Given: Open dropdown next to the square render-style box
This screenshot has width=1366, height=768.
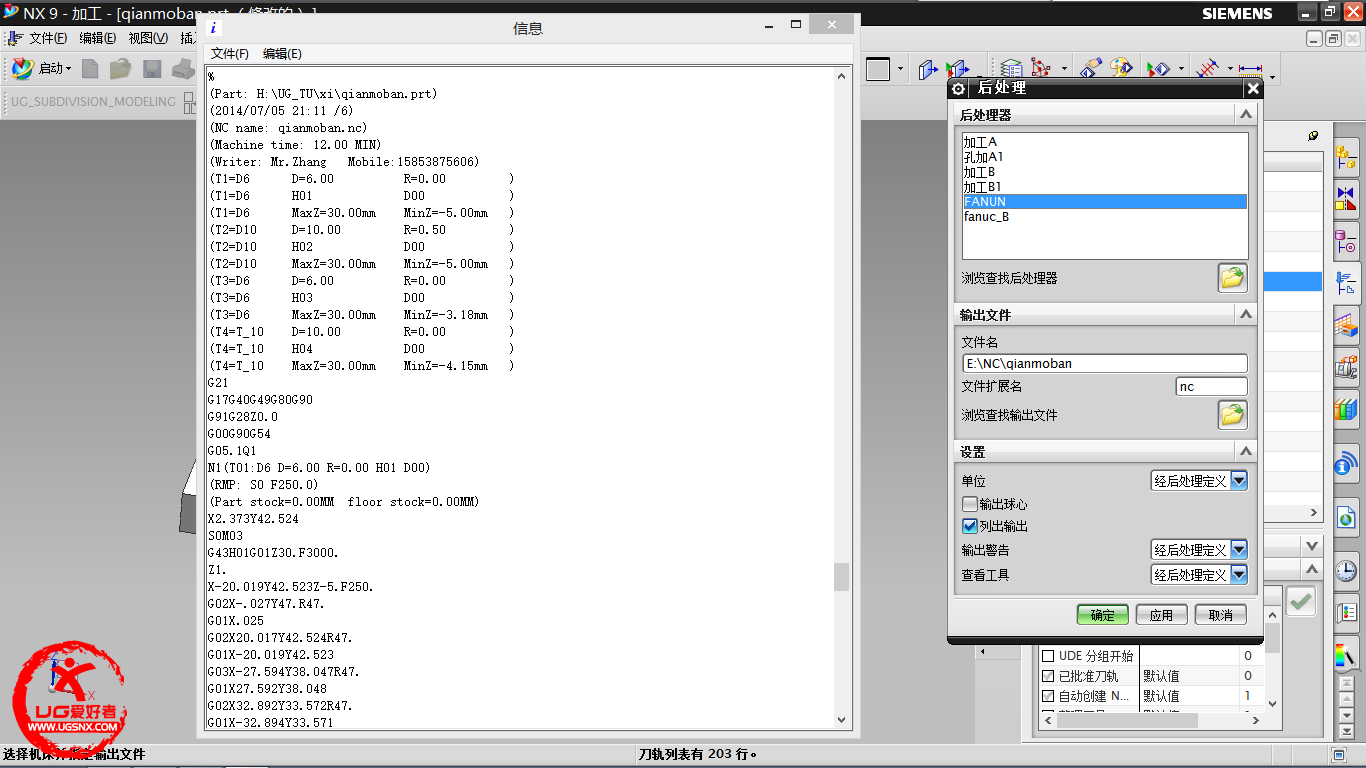Looking at the screenshot, I should pyautogui.click(x=901, y=69).
